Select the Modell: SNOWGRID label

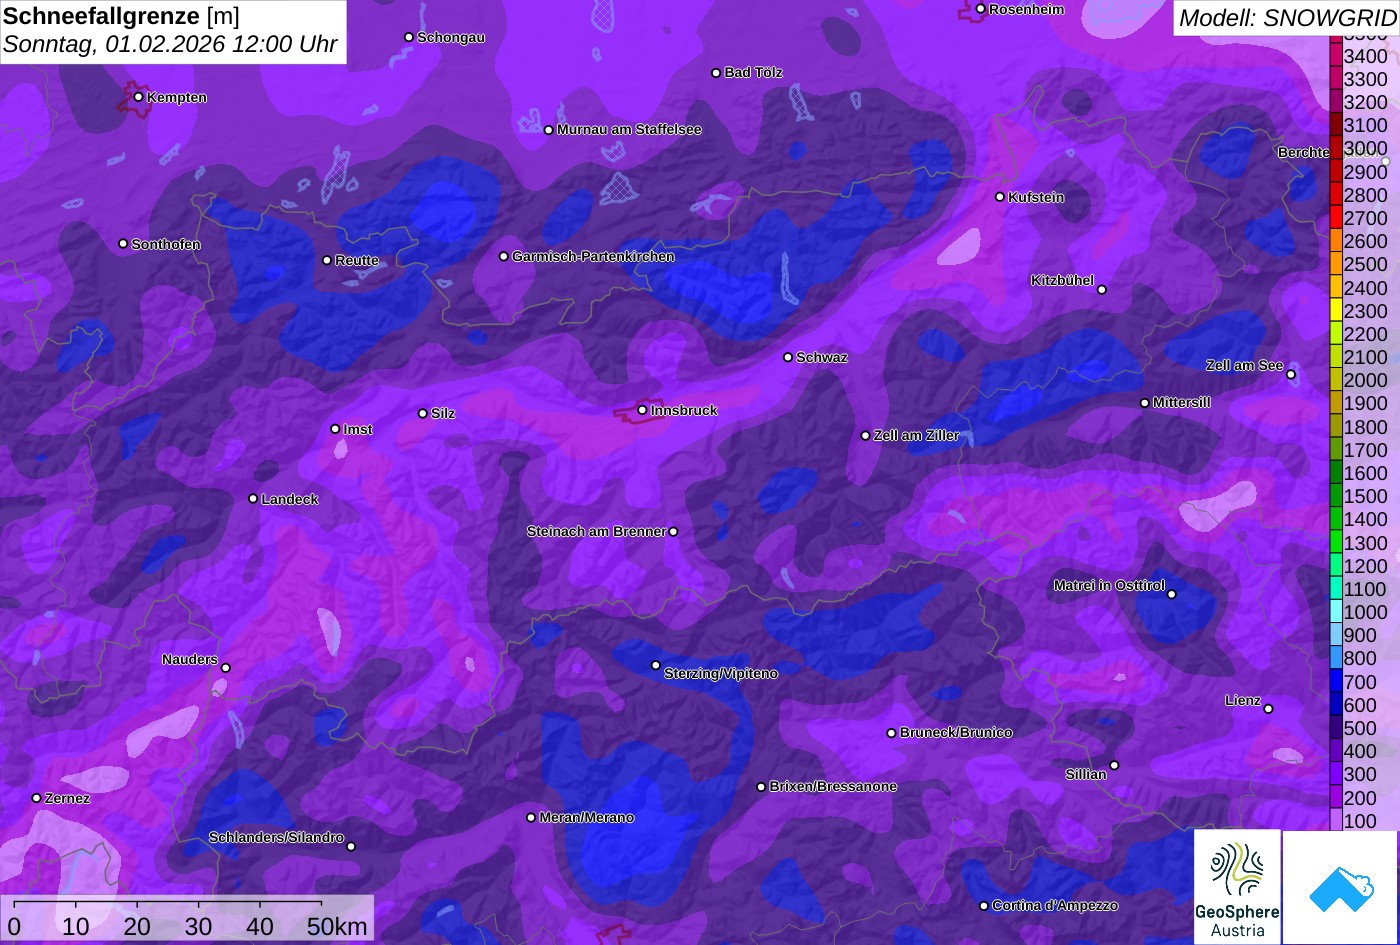[x=1286, y=18]
